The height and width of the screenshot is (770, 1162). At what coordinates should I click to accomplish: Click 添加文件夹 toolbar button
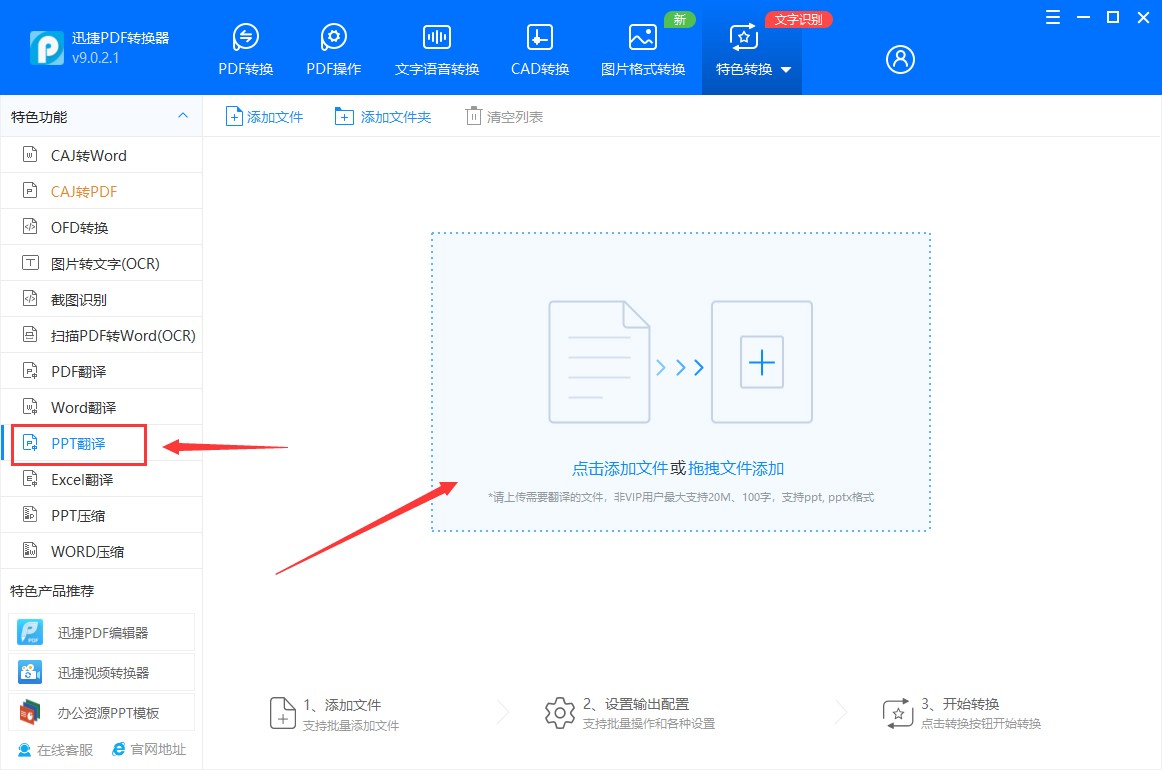(x=382, y=116)
